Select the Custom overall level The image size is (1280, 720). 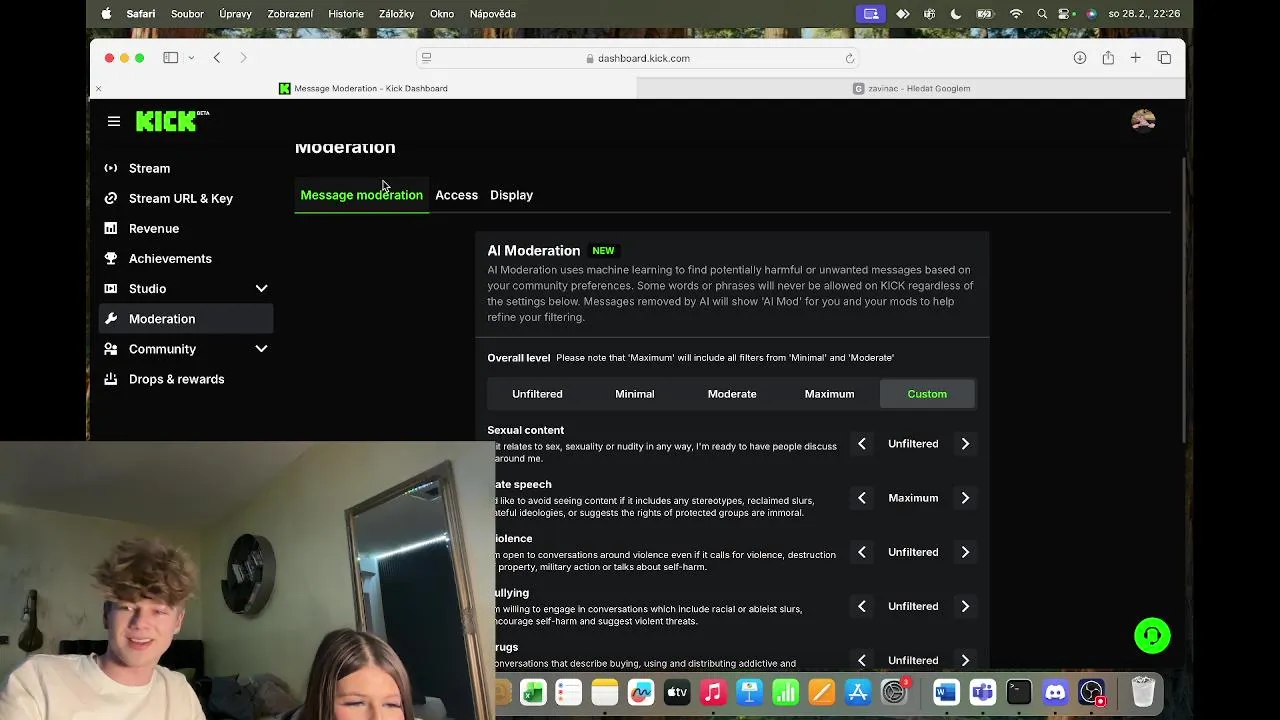pos(927,394)
